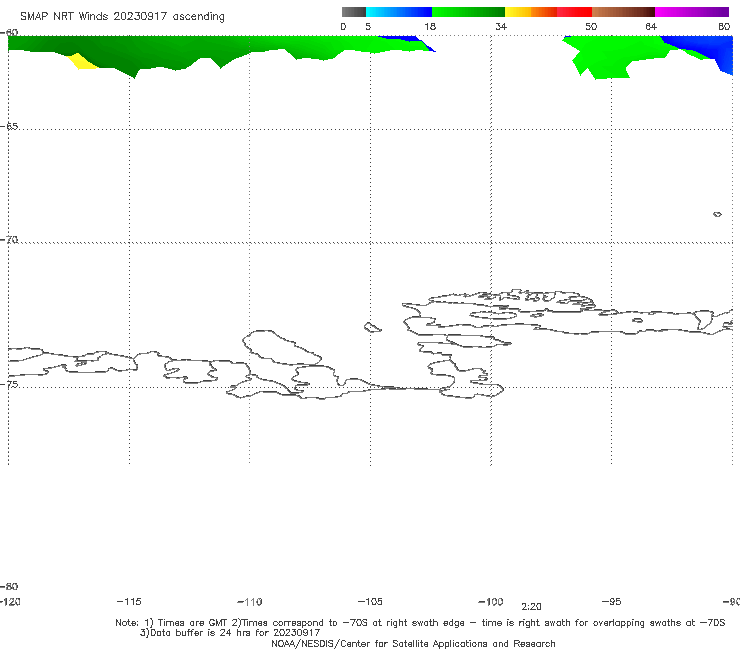
Task: Click the -105 longitude axis label
Action: pyautogui.click(x=370, y=602)
